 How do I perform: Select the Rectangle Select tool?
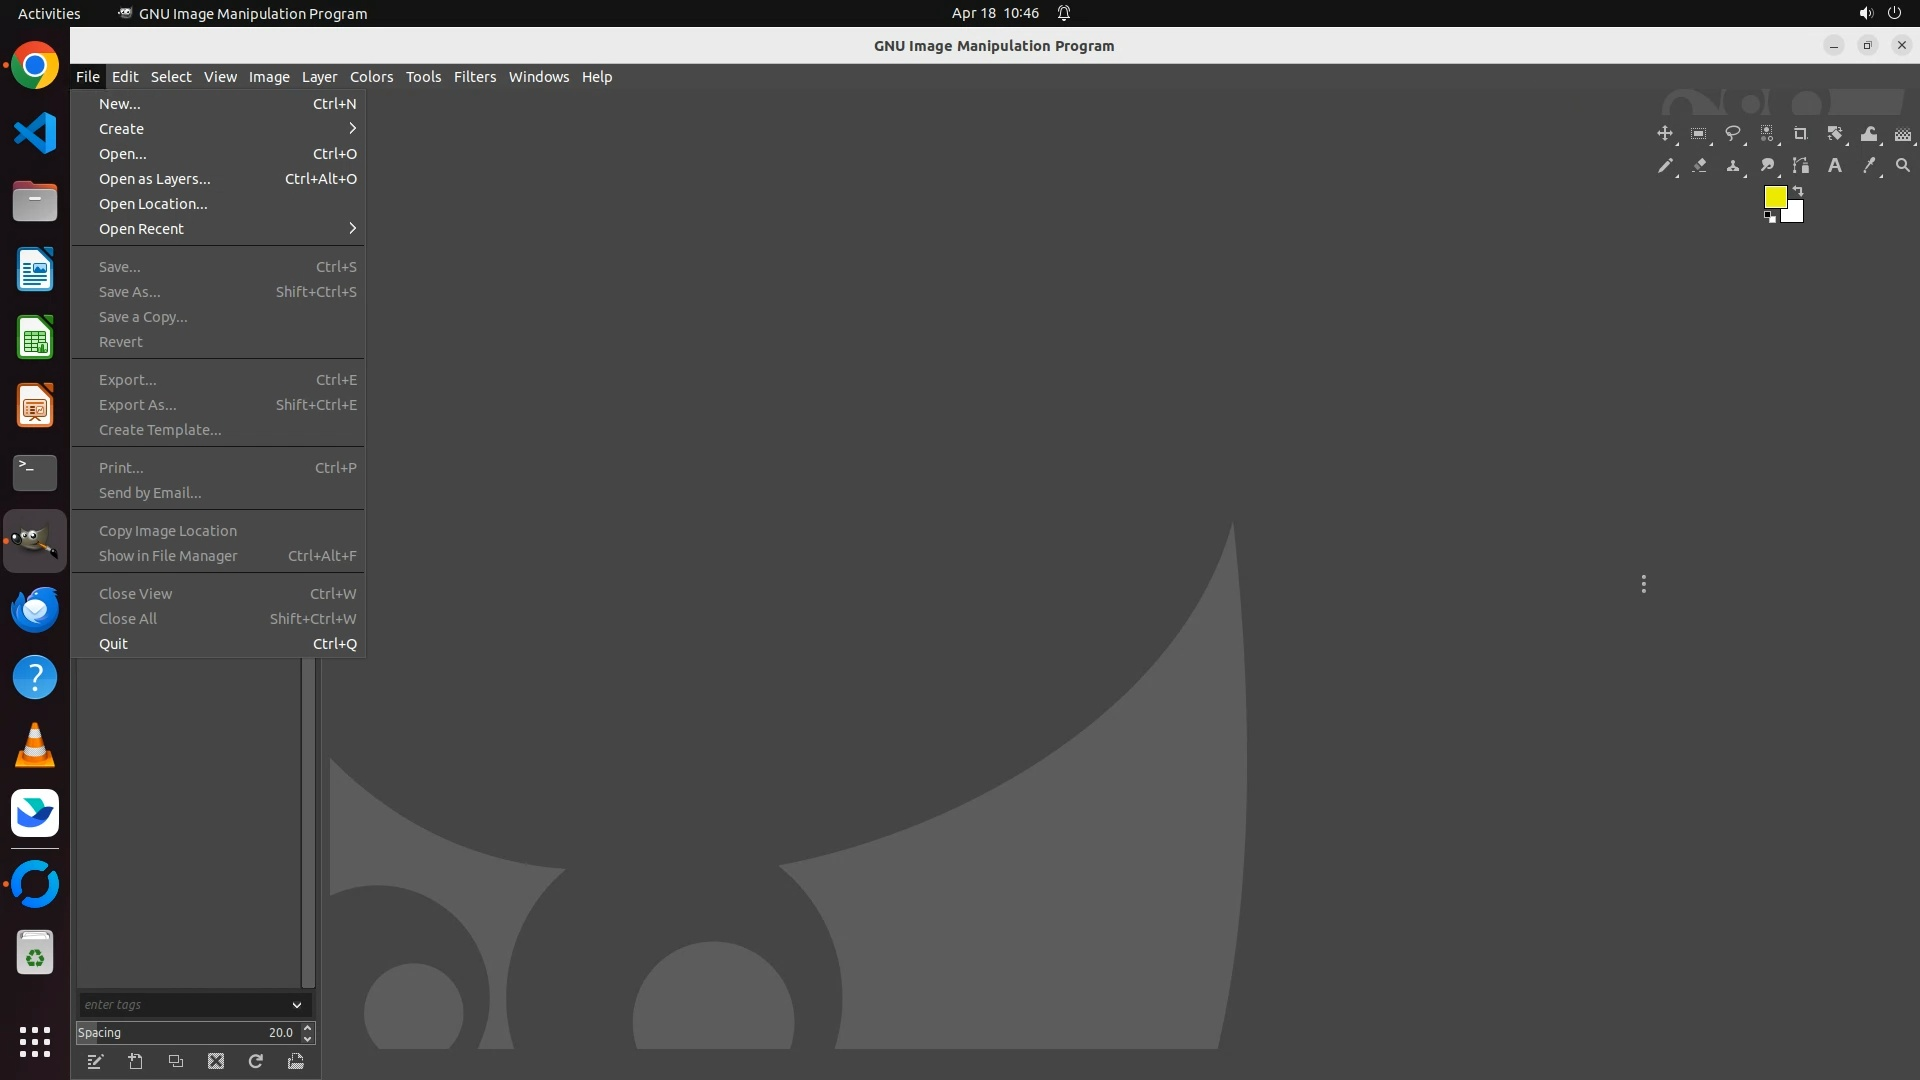1698,133
